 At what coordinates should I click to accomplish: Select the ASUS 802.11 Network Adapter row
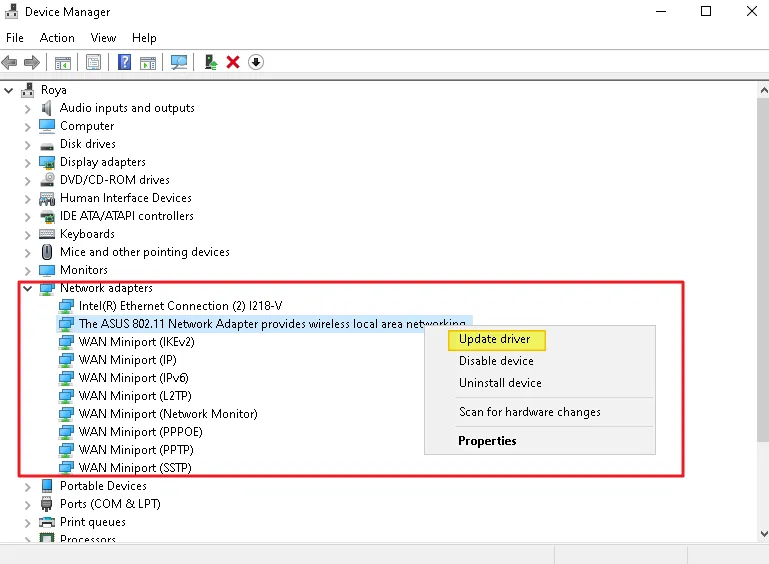(265, 324)
